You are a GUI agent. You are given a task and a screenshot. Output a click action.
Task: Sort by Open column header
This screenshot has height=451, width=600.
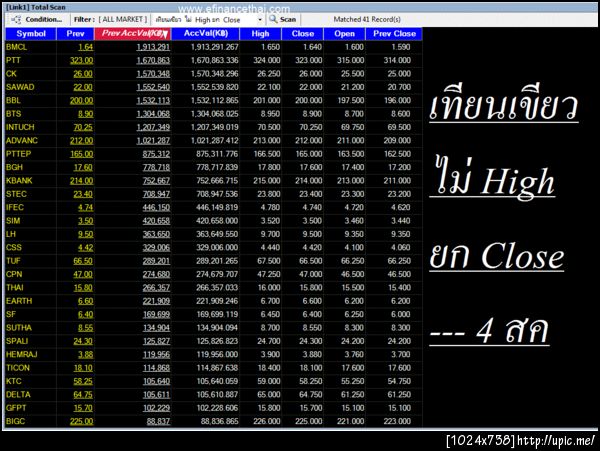(344, 34)
